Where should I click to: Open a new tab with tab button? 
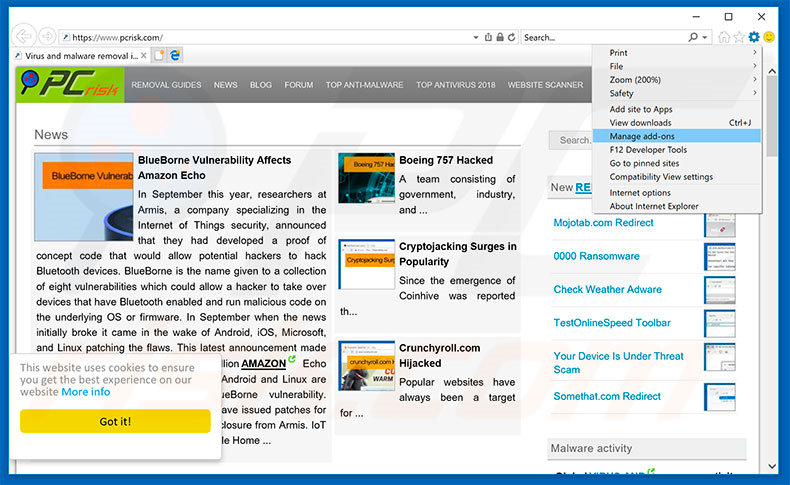[x=159, y=55]
